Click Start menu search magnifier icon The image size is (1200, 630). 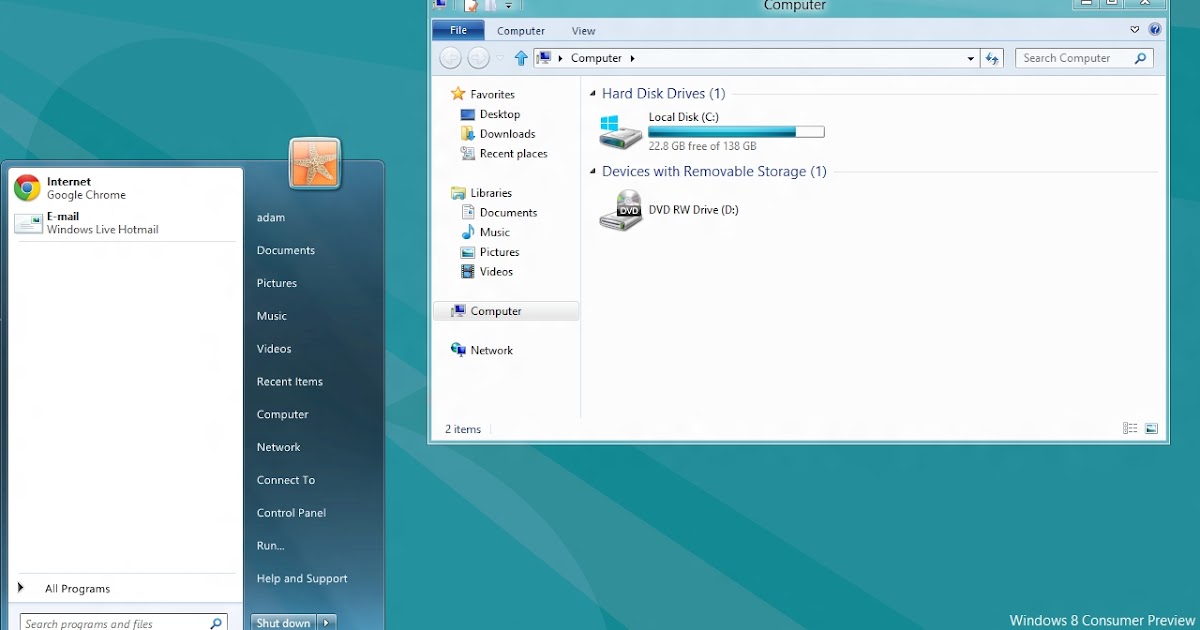(x=215, y=623)
